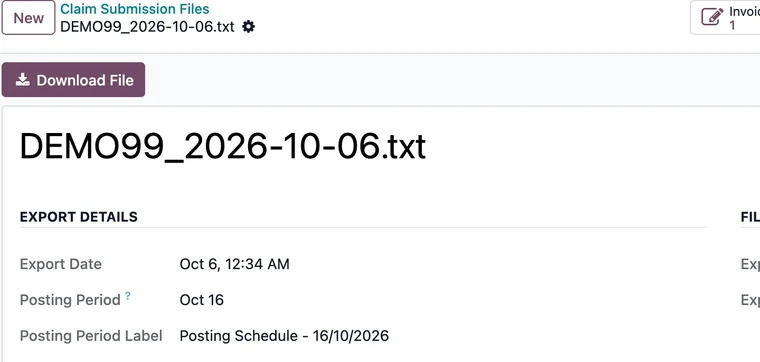Click the Invoices edit pencil icon
The height and width of the screenshot is (362, 760).
(712, 17)
